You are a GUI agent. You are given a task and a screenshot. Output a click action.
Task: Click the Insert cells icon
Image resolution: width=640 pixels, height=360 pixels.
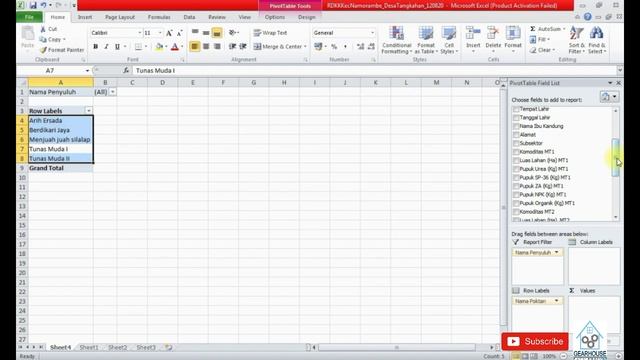(473, 34)
